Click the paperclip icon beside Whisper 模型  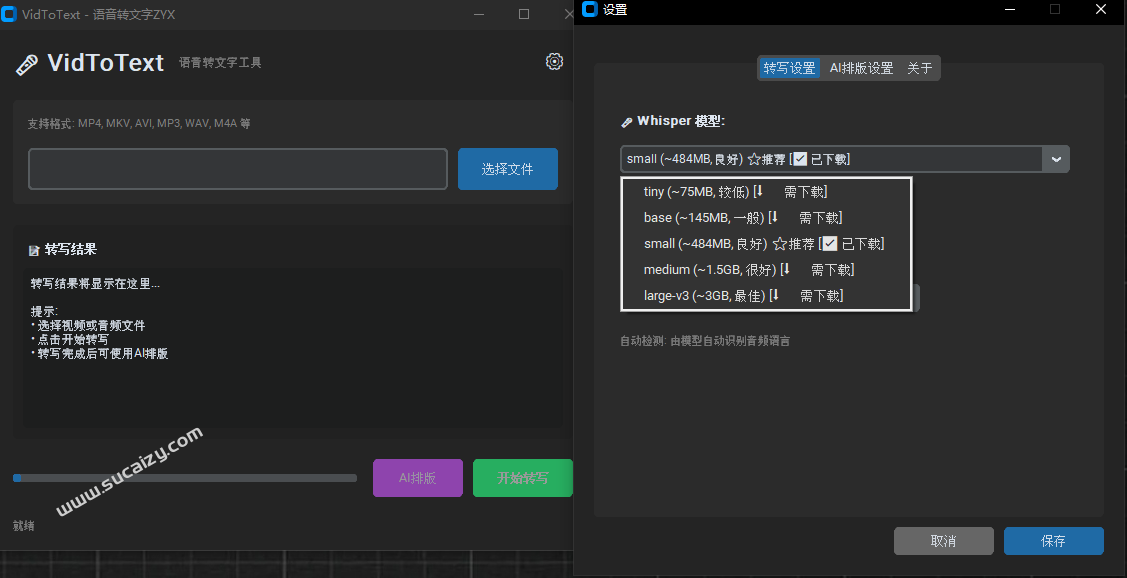click(x=628, y=119)
